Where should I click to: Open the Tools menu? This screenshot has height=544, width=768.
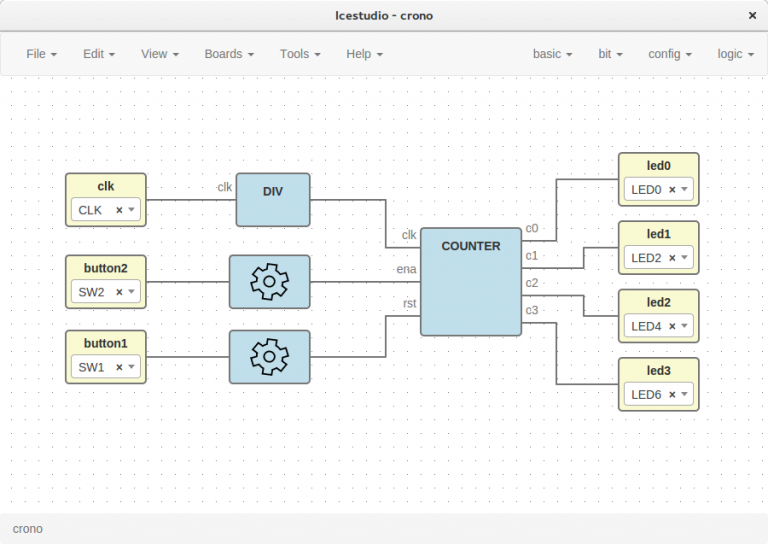coord(300,54)
